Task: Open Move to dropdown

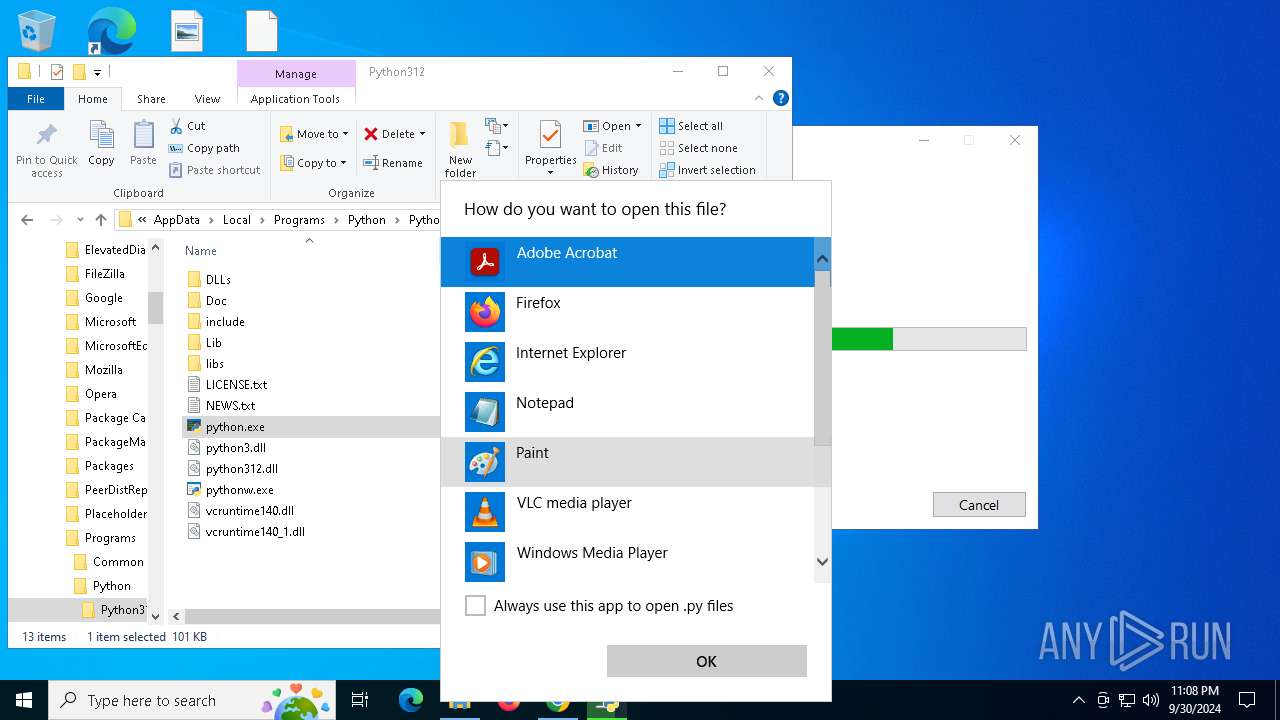Action: click(314, 134)
